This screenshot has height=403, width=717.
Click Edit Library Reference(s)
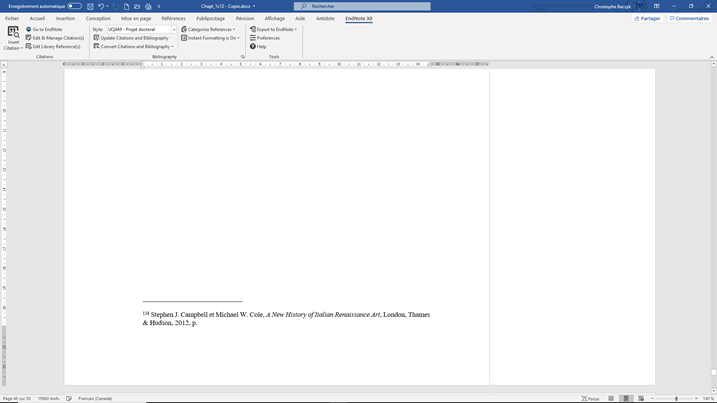click(x=53, y=47)
